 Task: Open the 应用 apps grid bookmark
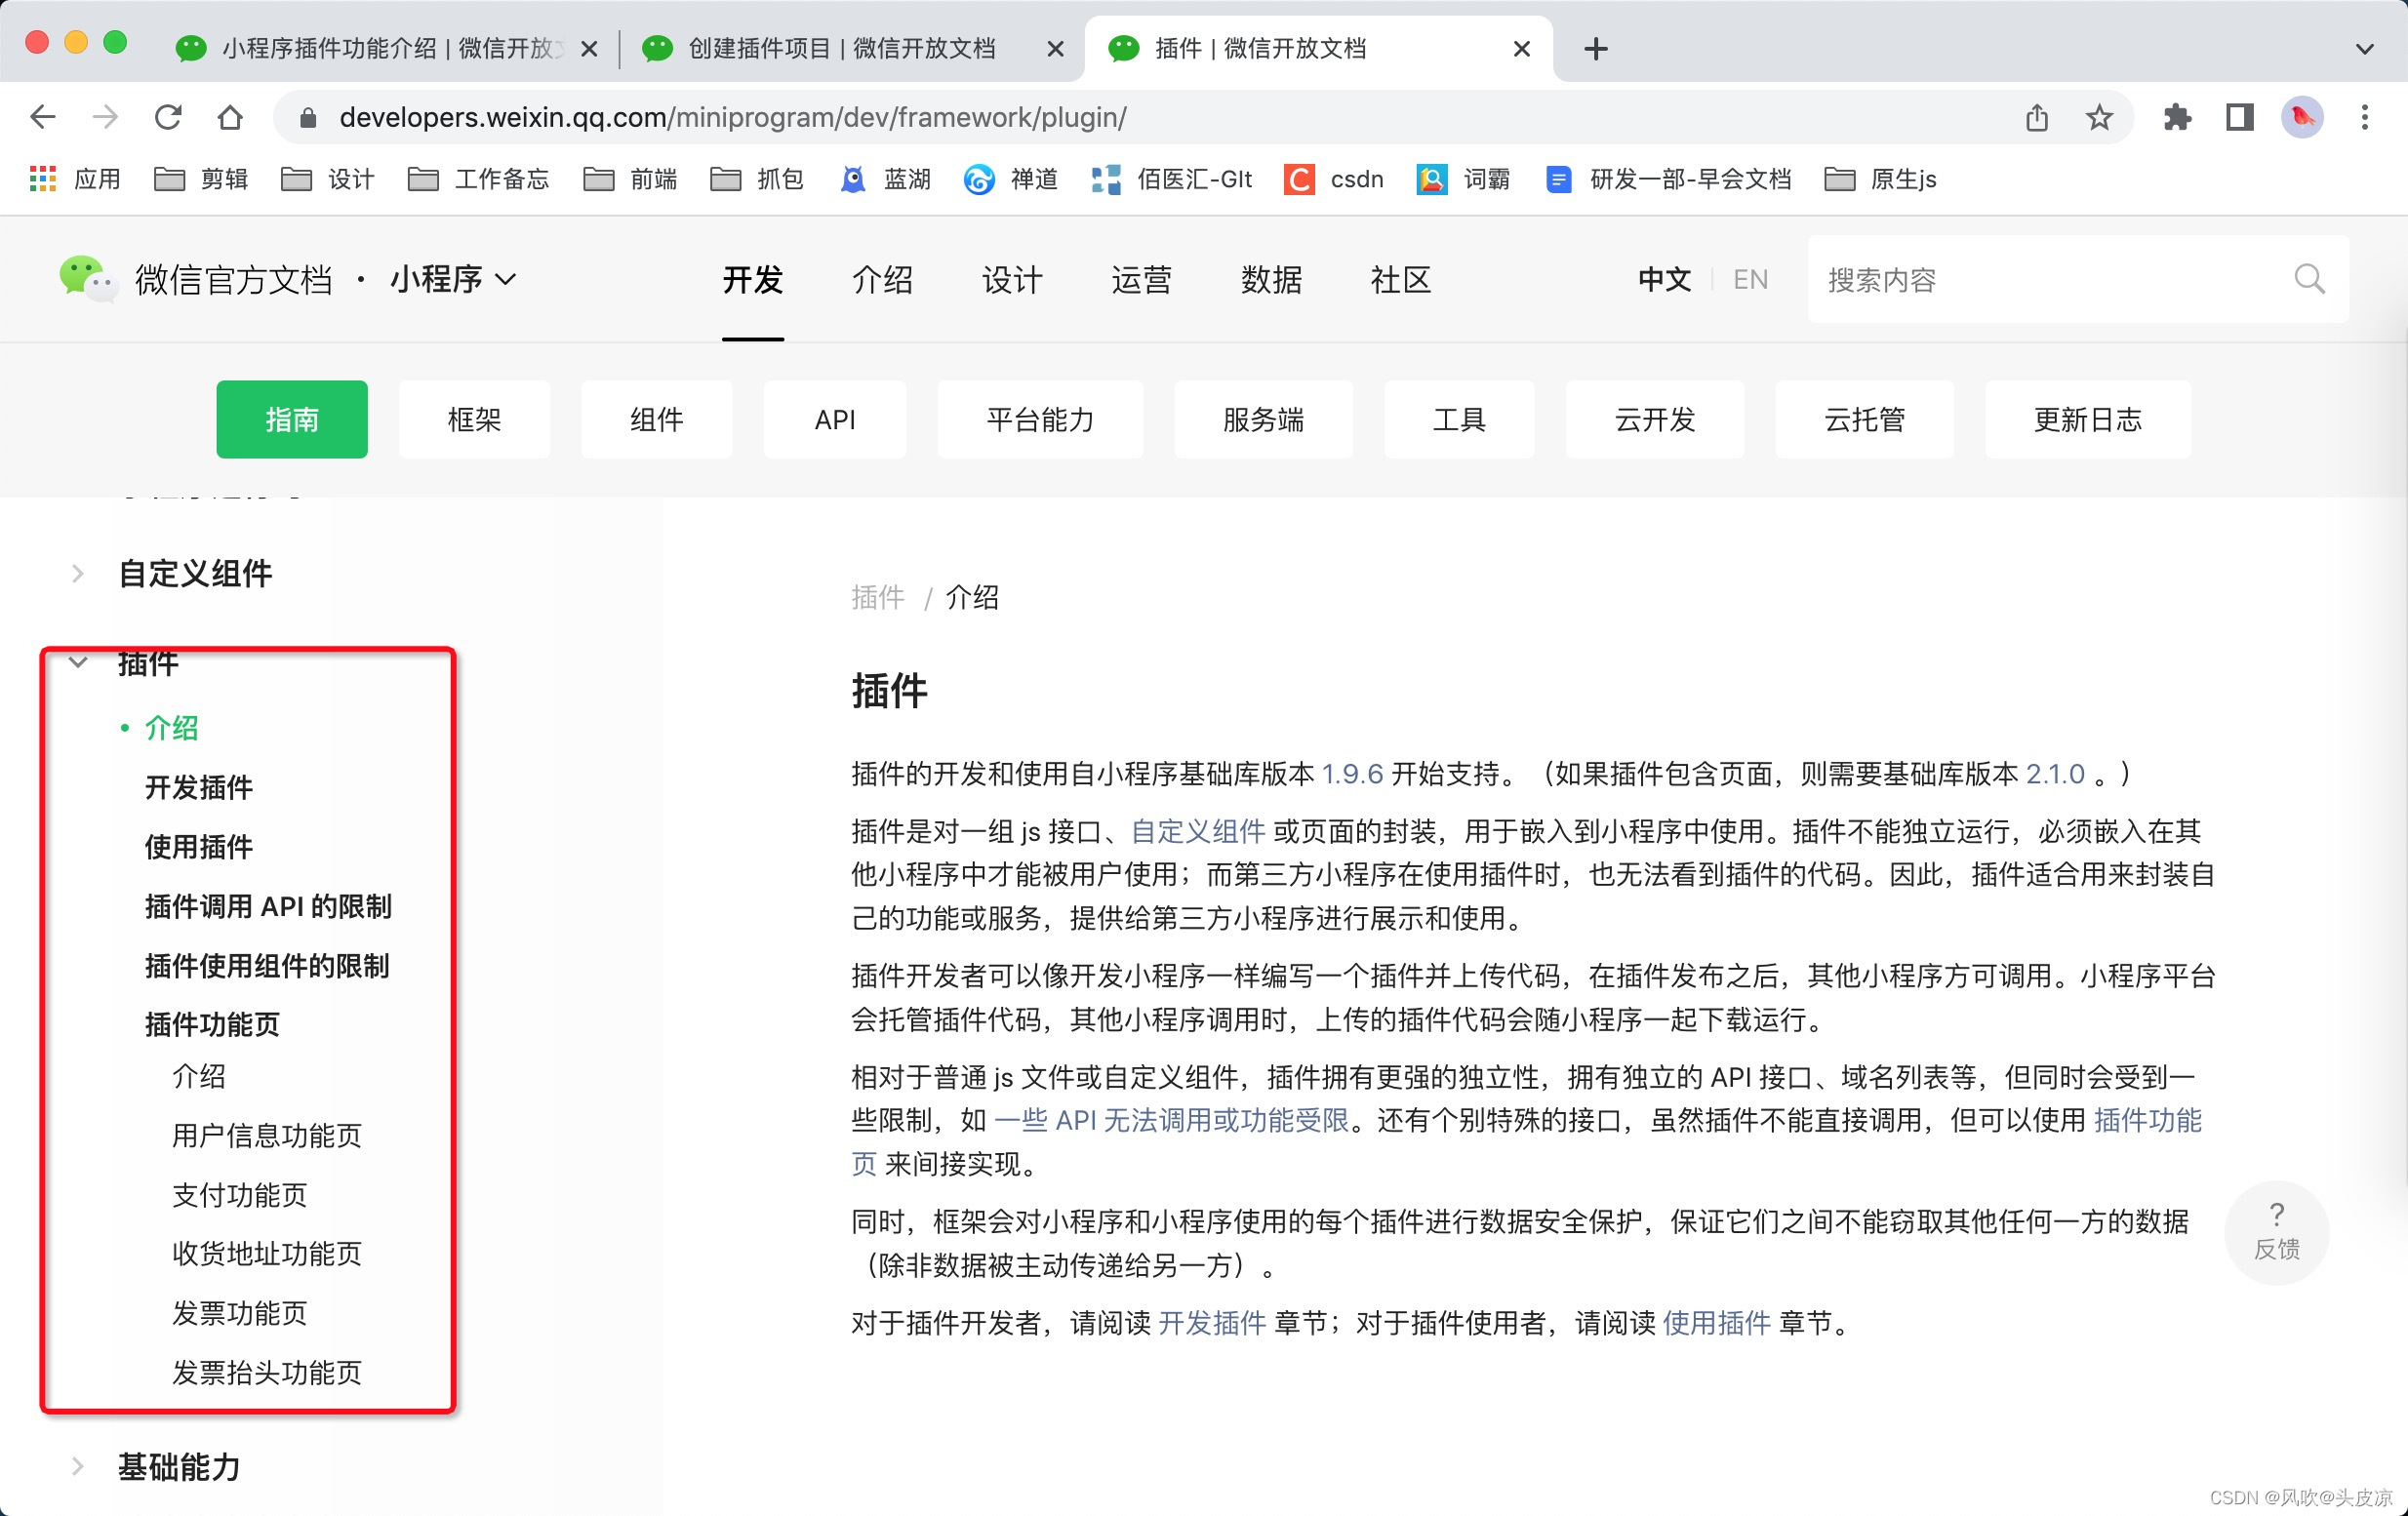coord(75,179)
